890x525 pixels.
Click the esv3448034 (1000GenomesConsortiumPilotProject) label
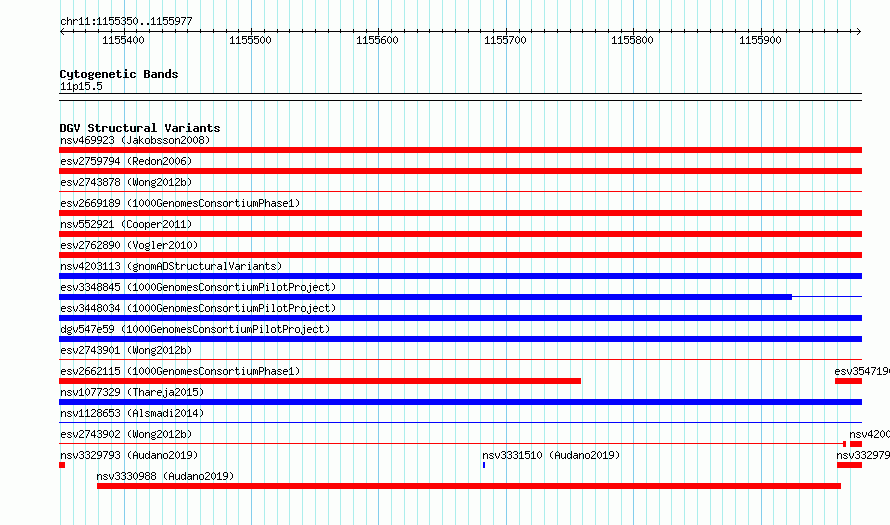198,308
